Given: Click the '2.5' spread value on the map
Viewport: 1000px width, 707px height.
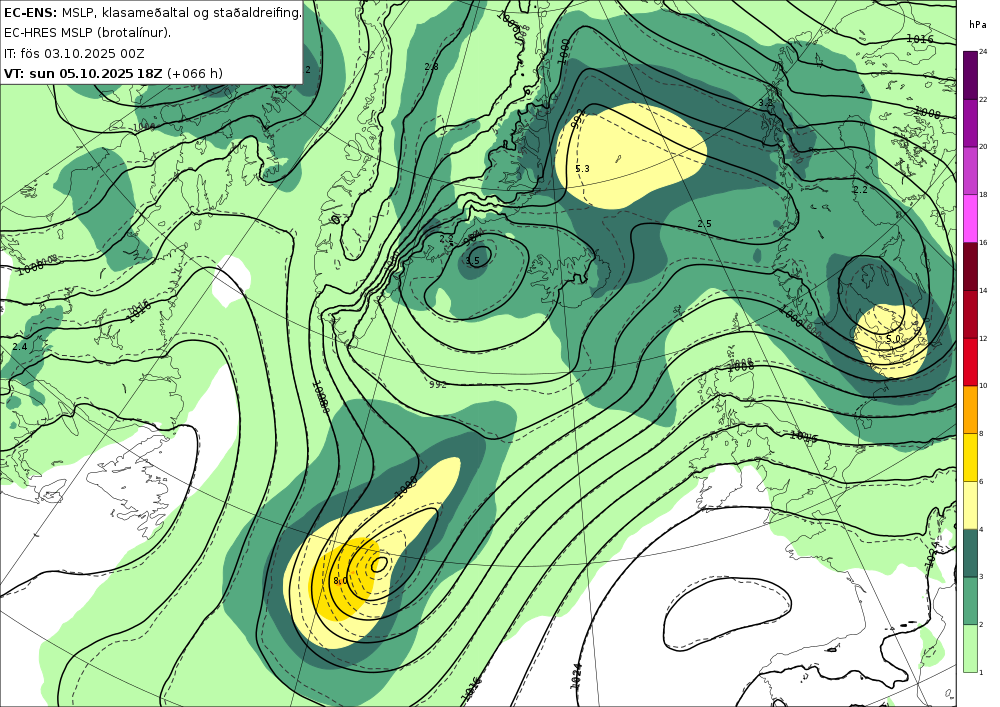Looking at the screenshot, I should 704,224.
